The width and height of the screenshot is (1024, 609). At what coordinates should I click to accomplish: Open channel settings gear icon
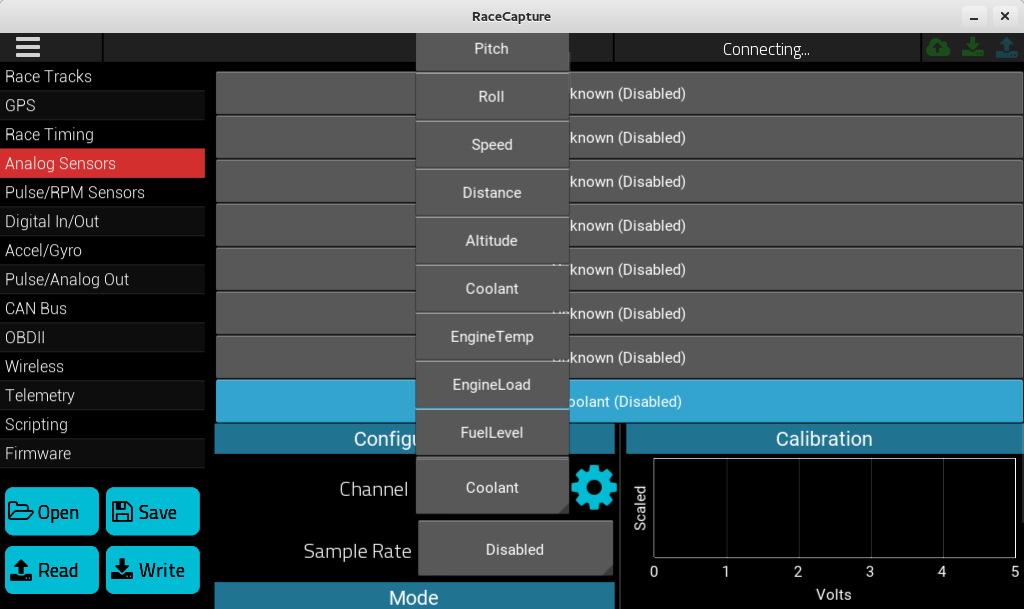[x=594, y=487]
